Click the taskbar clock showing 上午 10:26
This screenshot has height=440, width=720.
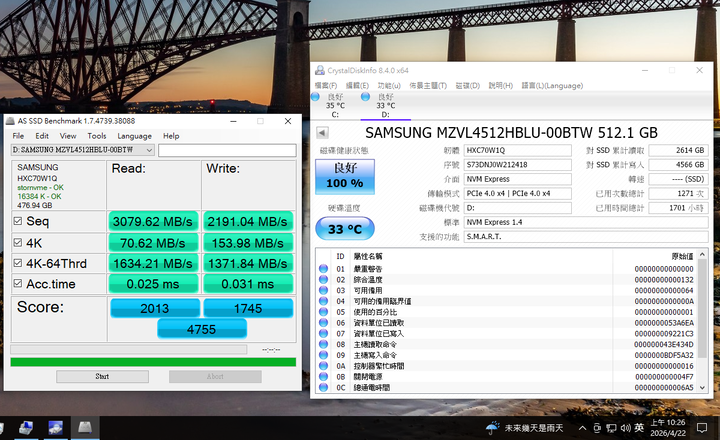coord(668,428)
